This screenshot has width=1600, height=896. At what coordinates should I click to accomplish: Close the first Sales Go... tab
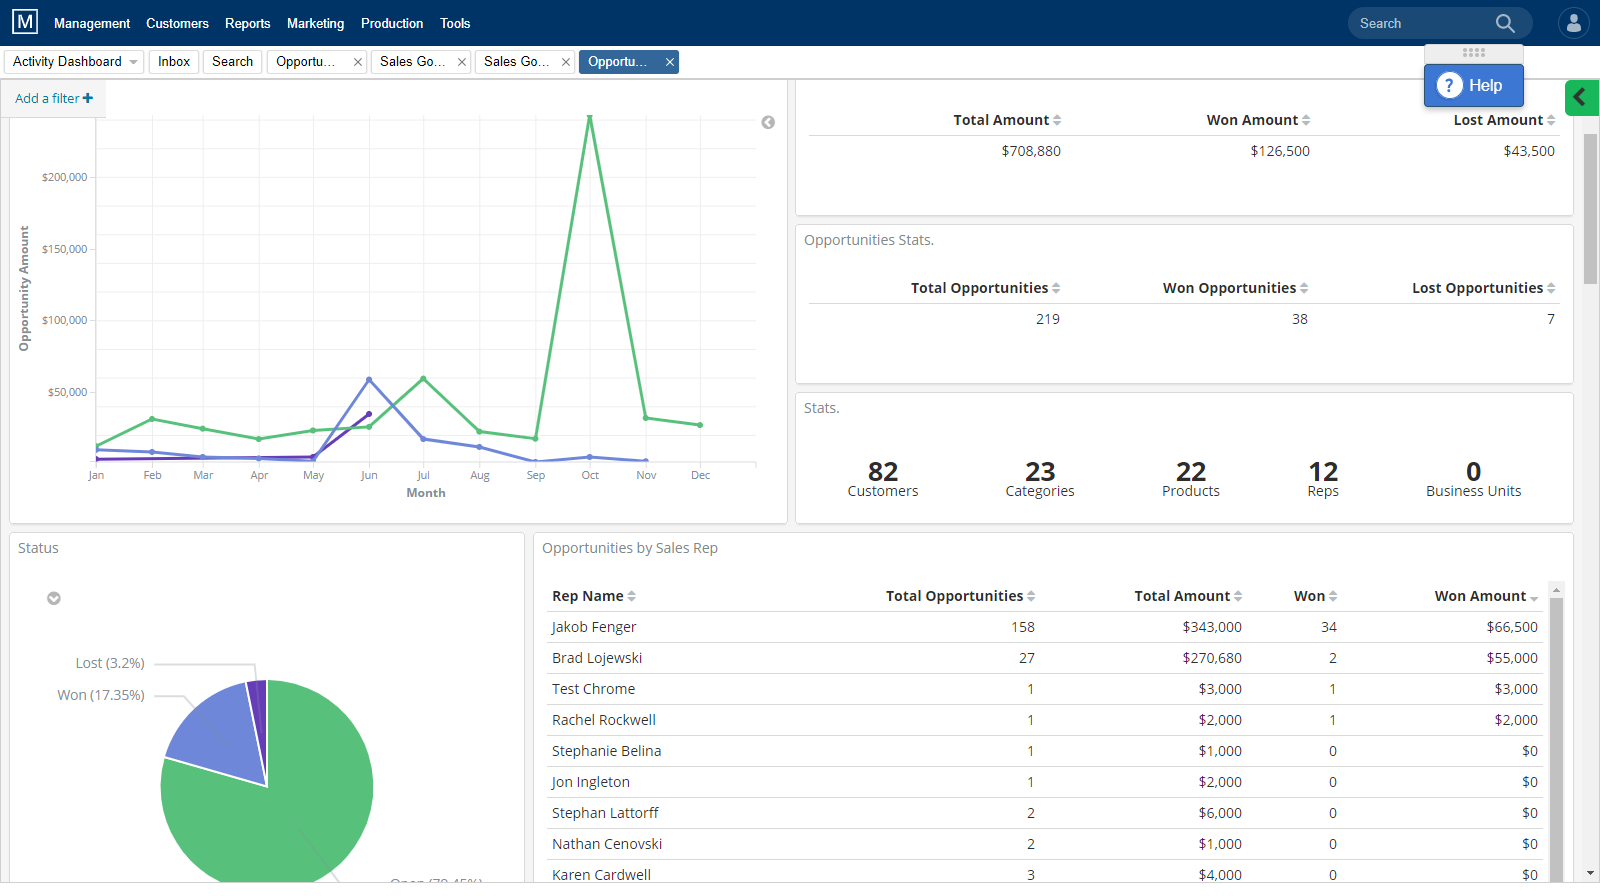point(462,62)
